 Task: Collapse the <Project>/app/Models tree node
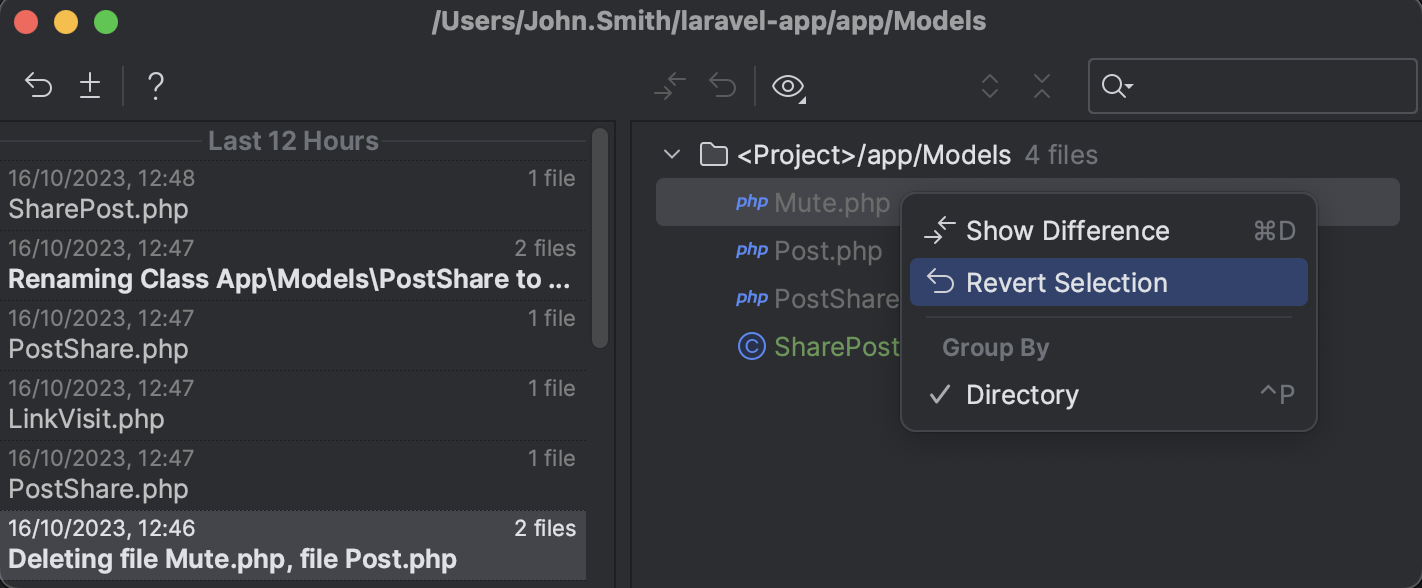coord(672,155)
